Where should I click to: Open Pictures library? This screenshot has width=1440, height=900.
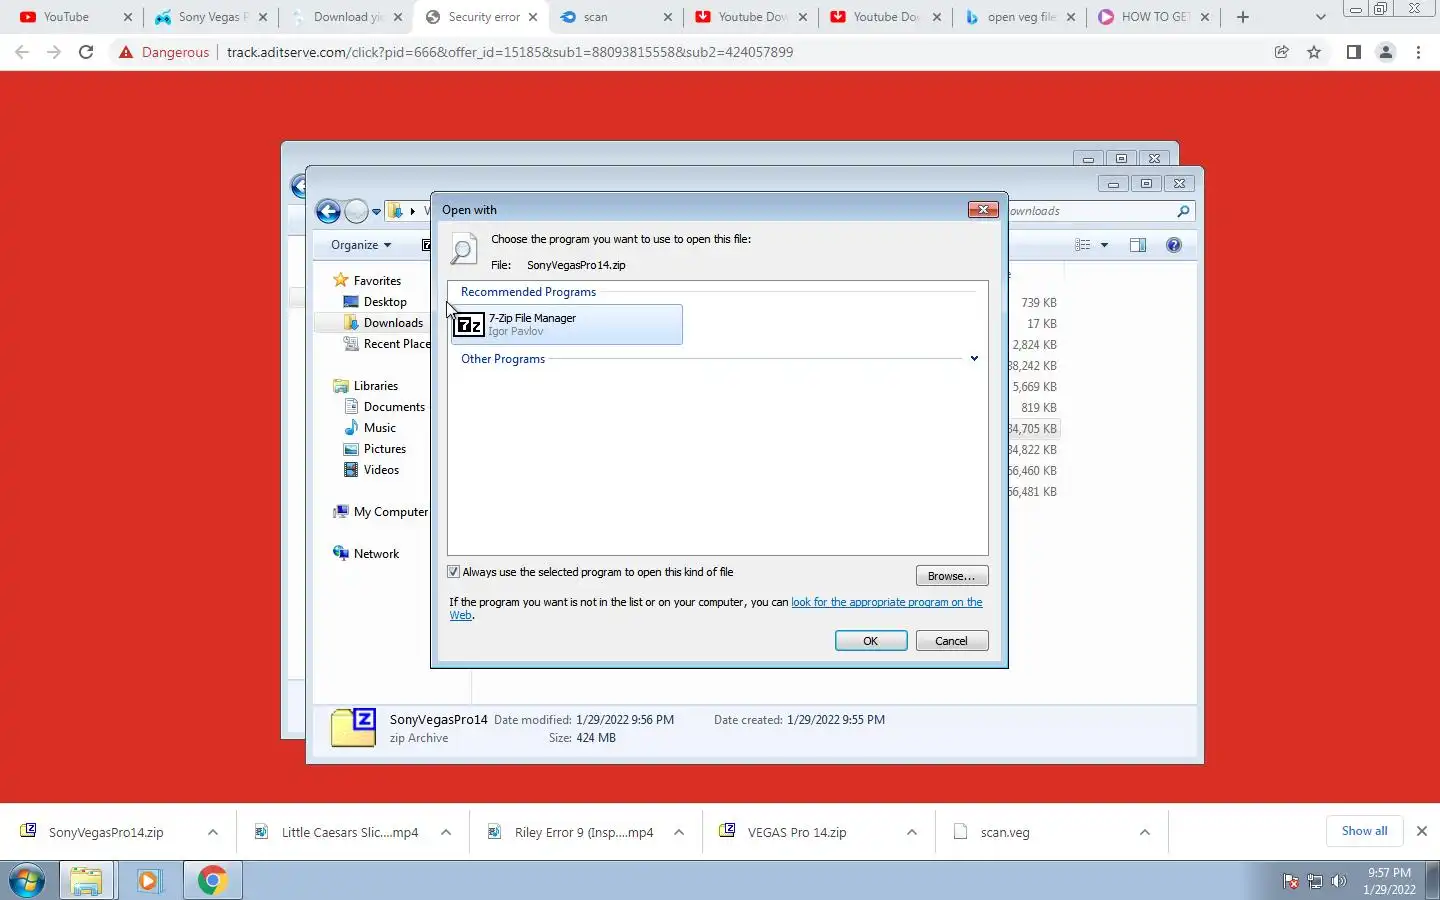(x=385, y=449)
